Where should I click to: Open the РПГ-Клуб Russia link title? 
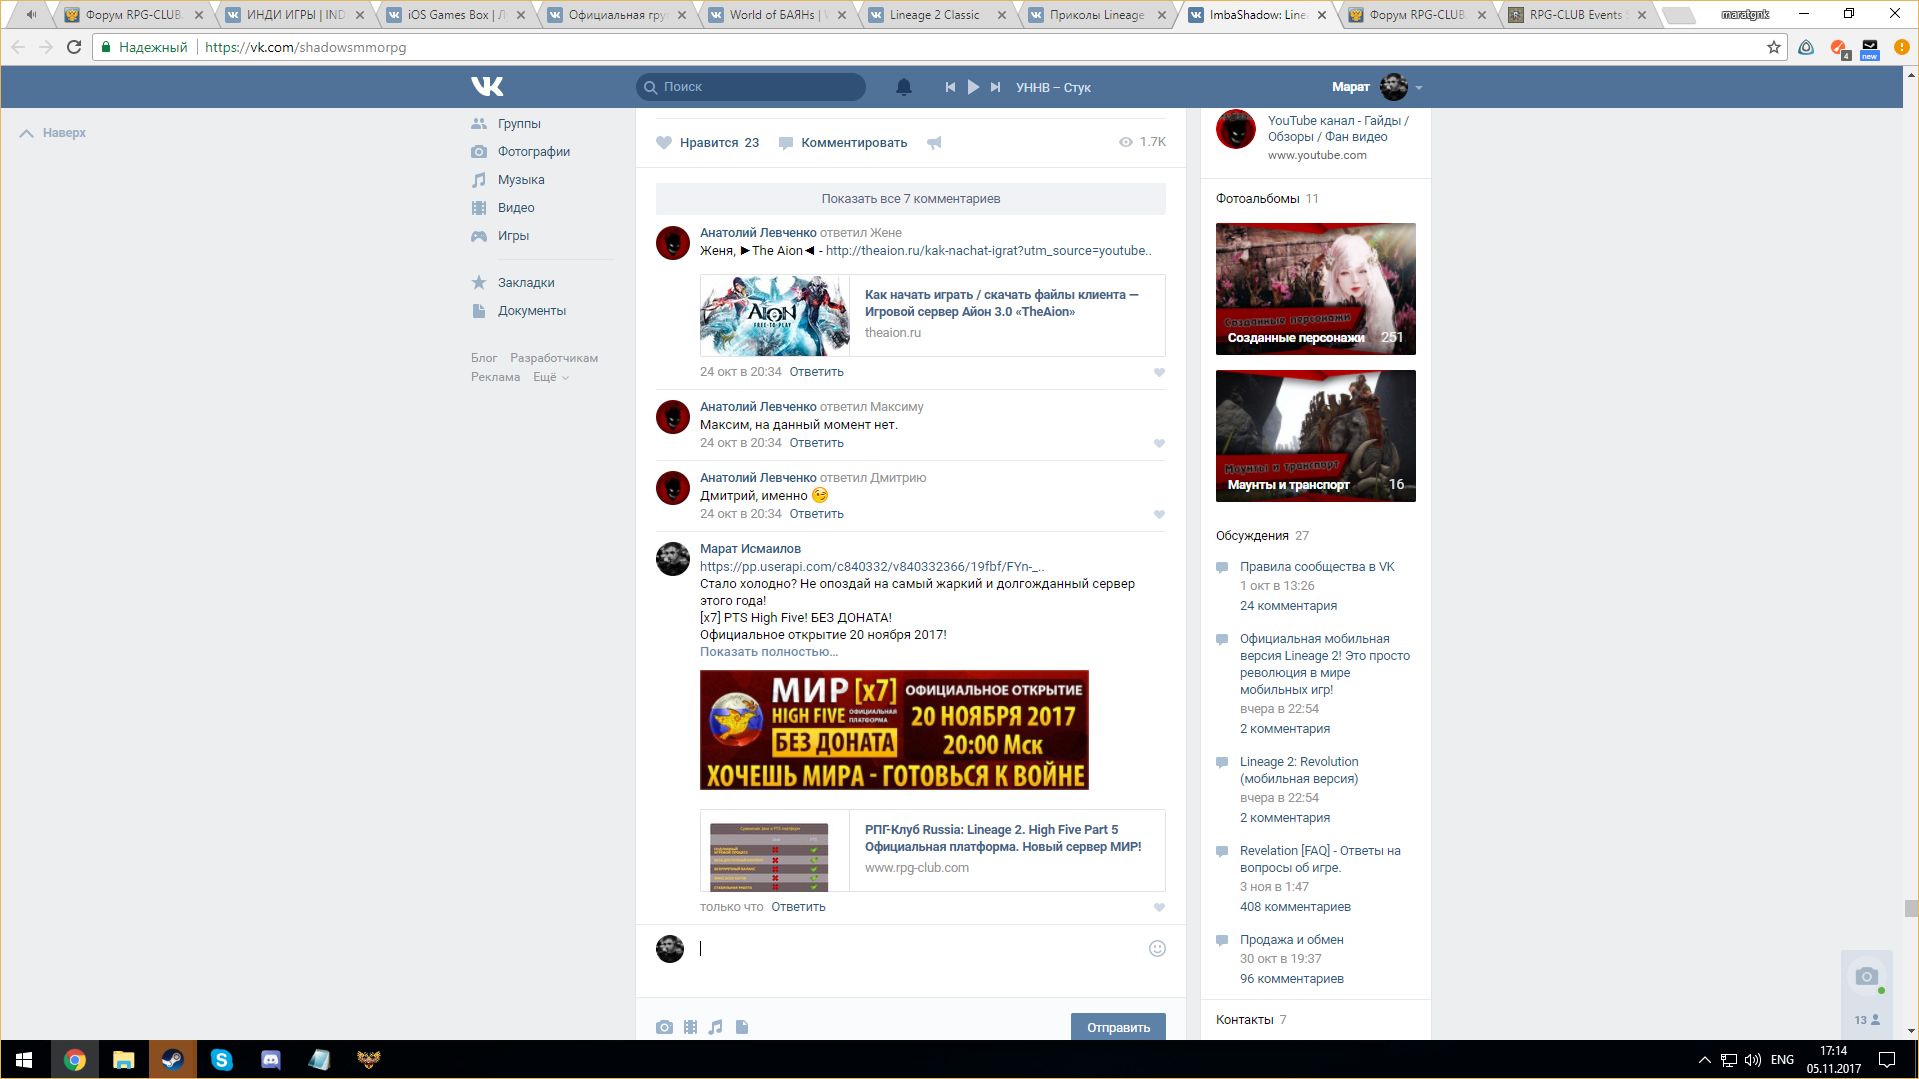[1003, 838]
